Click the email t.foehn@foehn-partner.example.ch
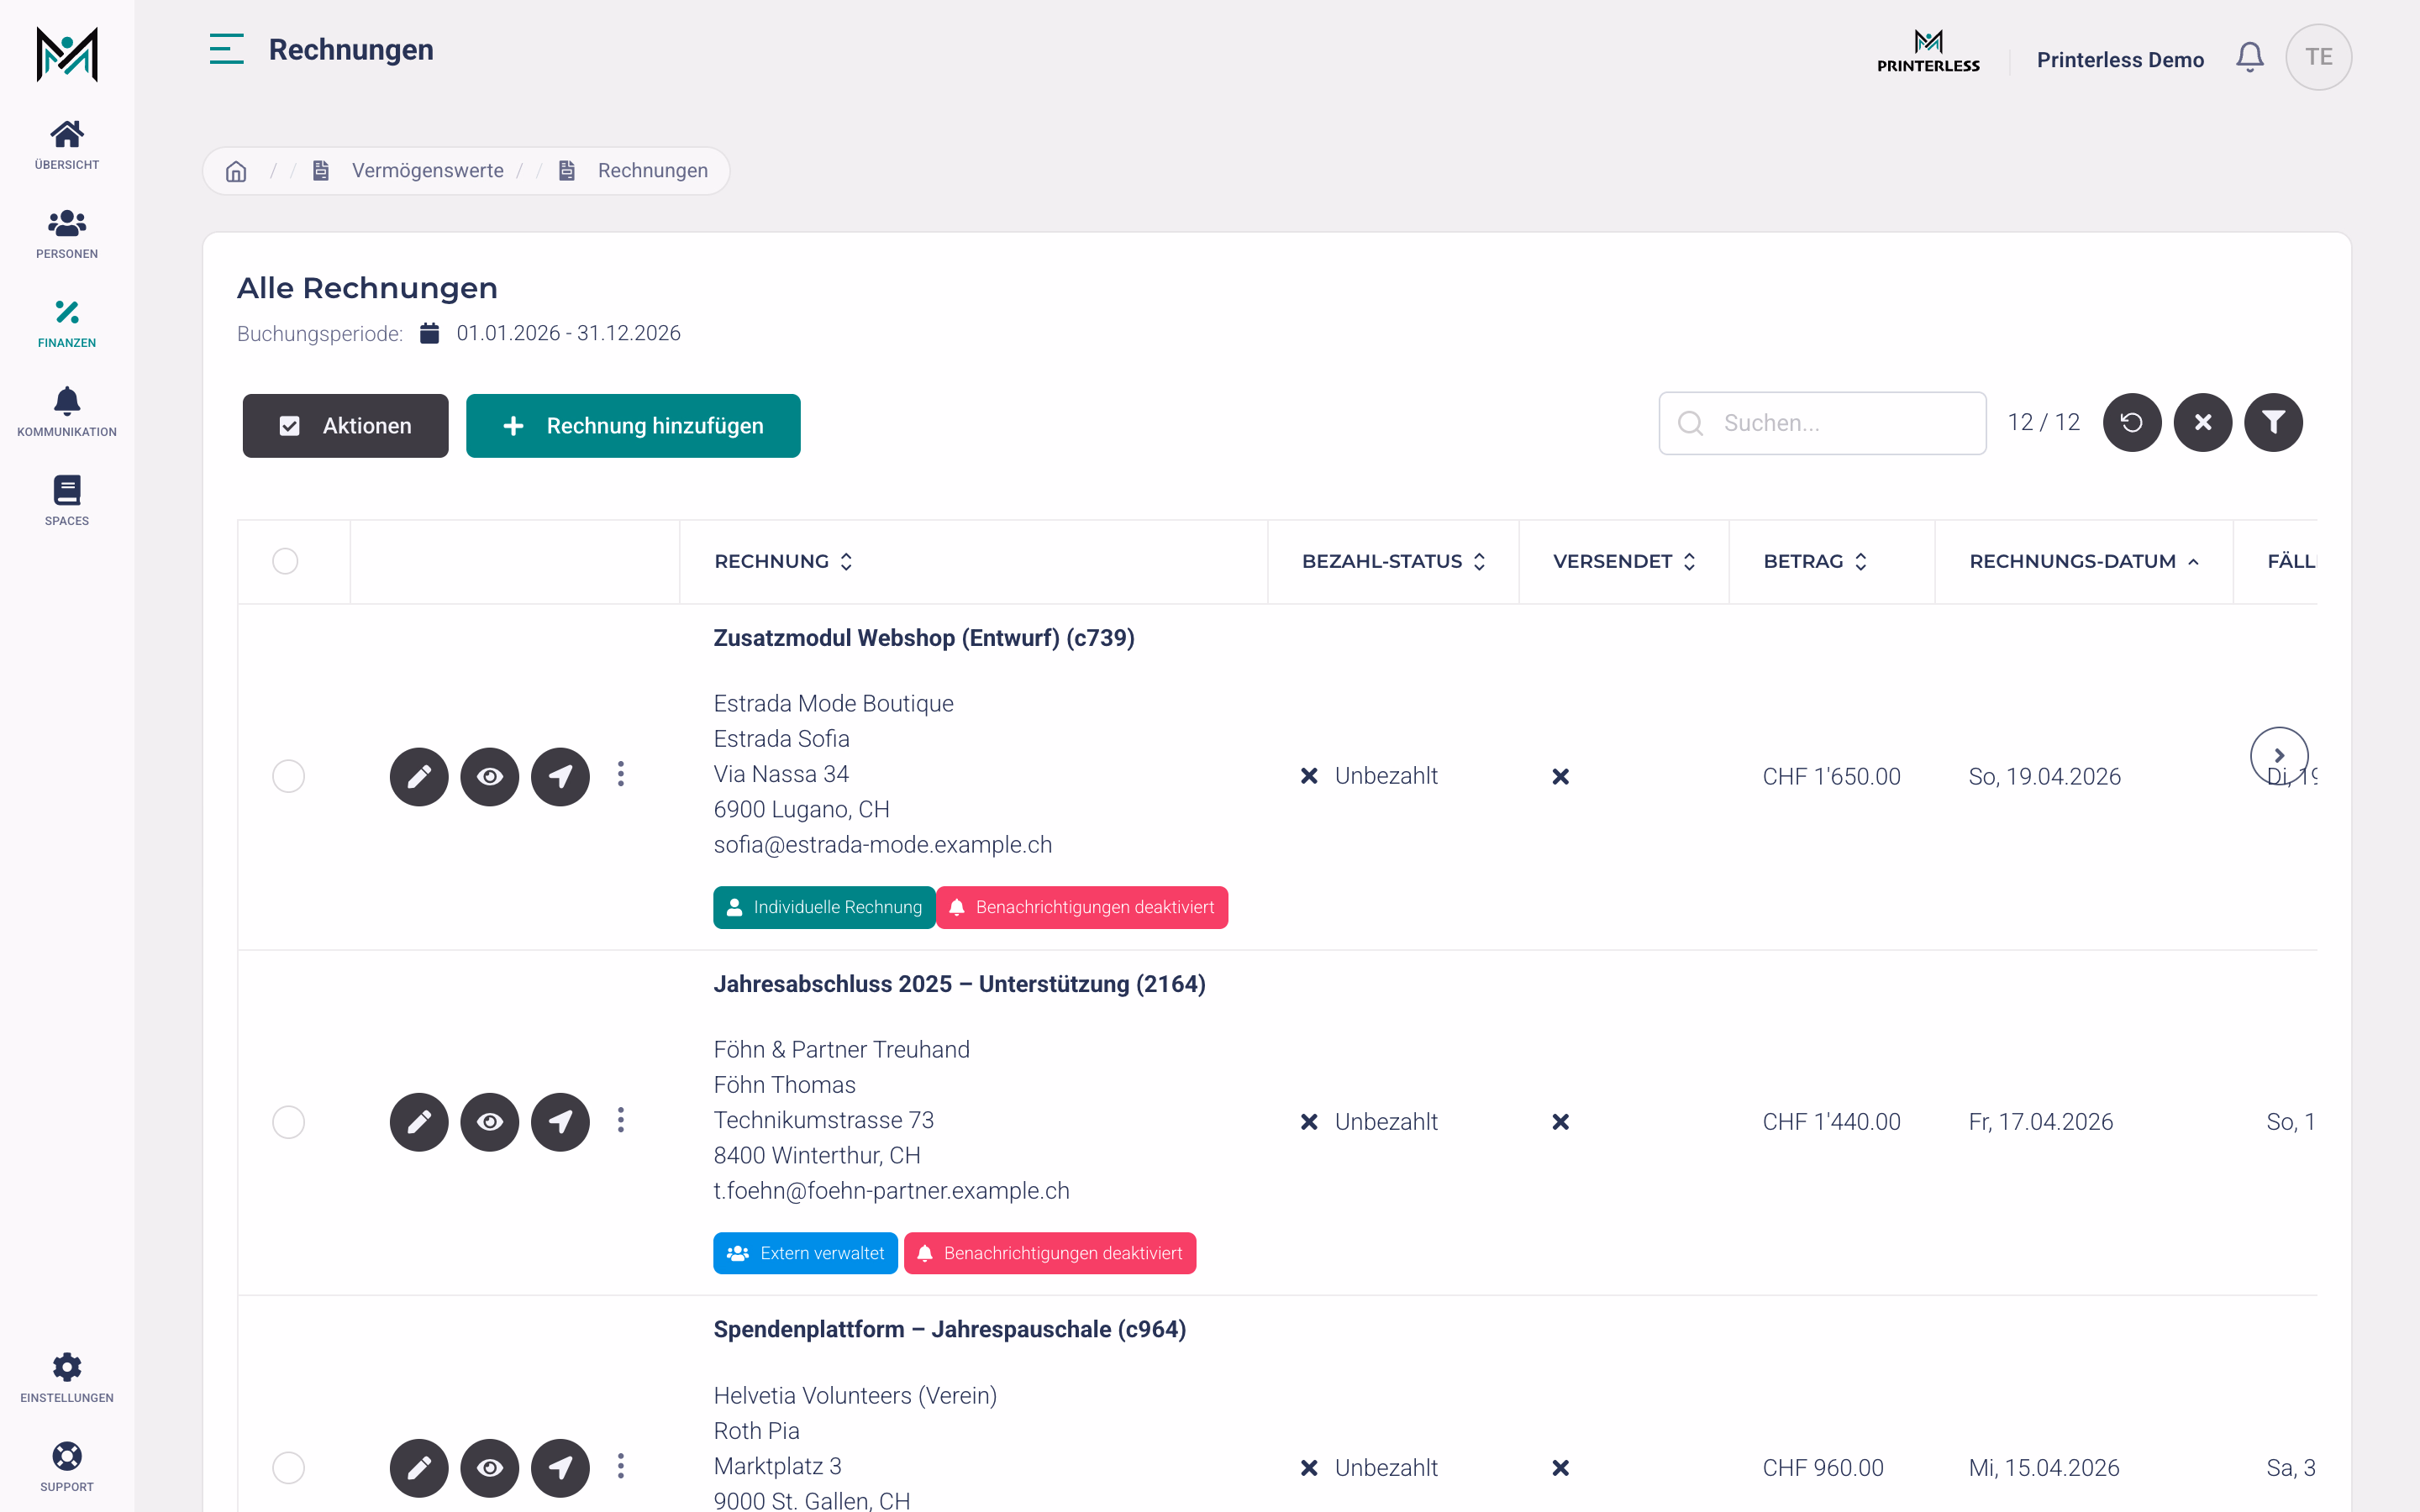The width and height of the screenshot is (2420, 1512). point(891,1191)
